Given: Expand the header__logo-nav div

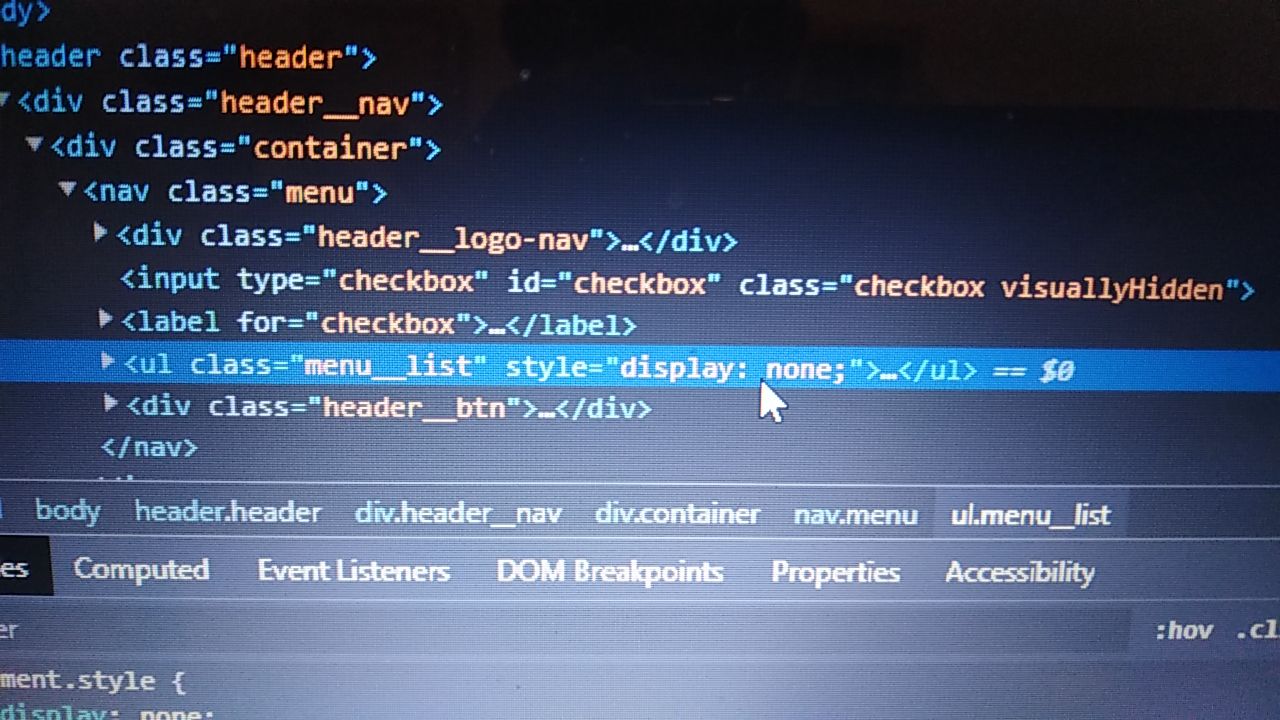Looking at the screenshot, I should (x=101, y=233).
